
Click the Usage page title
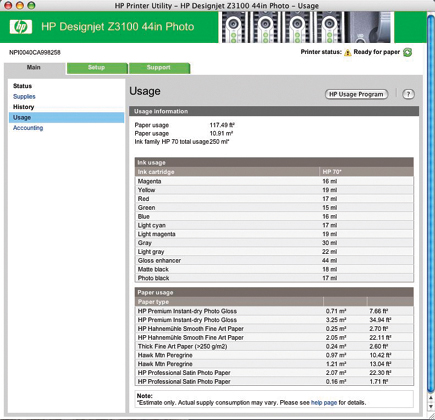tap(145, 91)
